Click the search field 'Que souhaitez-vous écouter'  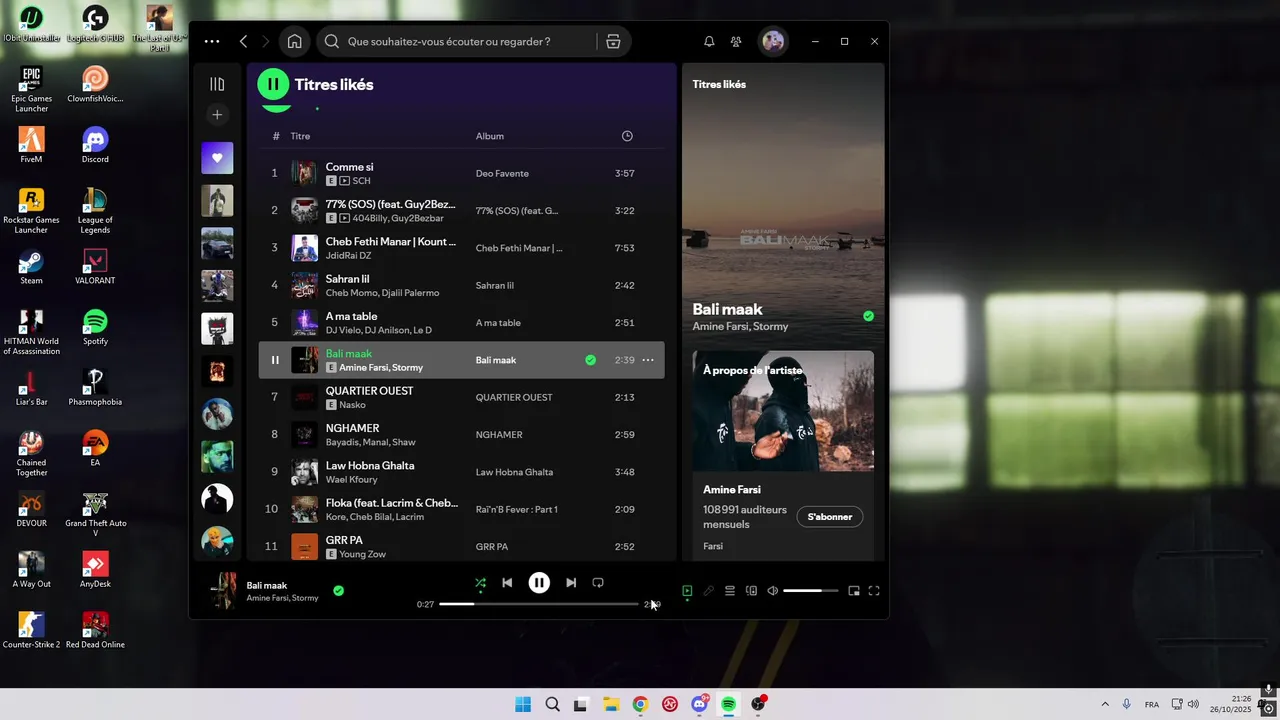click(x=449, y=42)
